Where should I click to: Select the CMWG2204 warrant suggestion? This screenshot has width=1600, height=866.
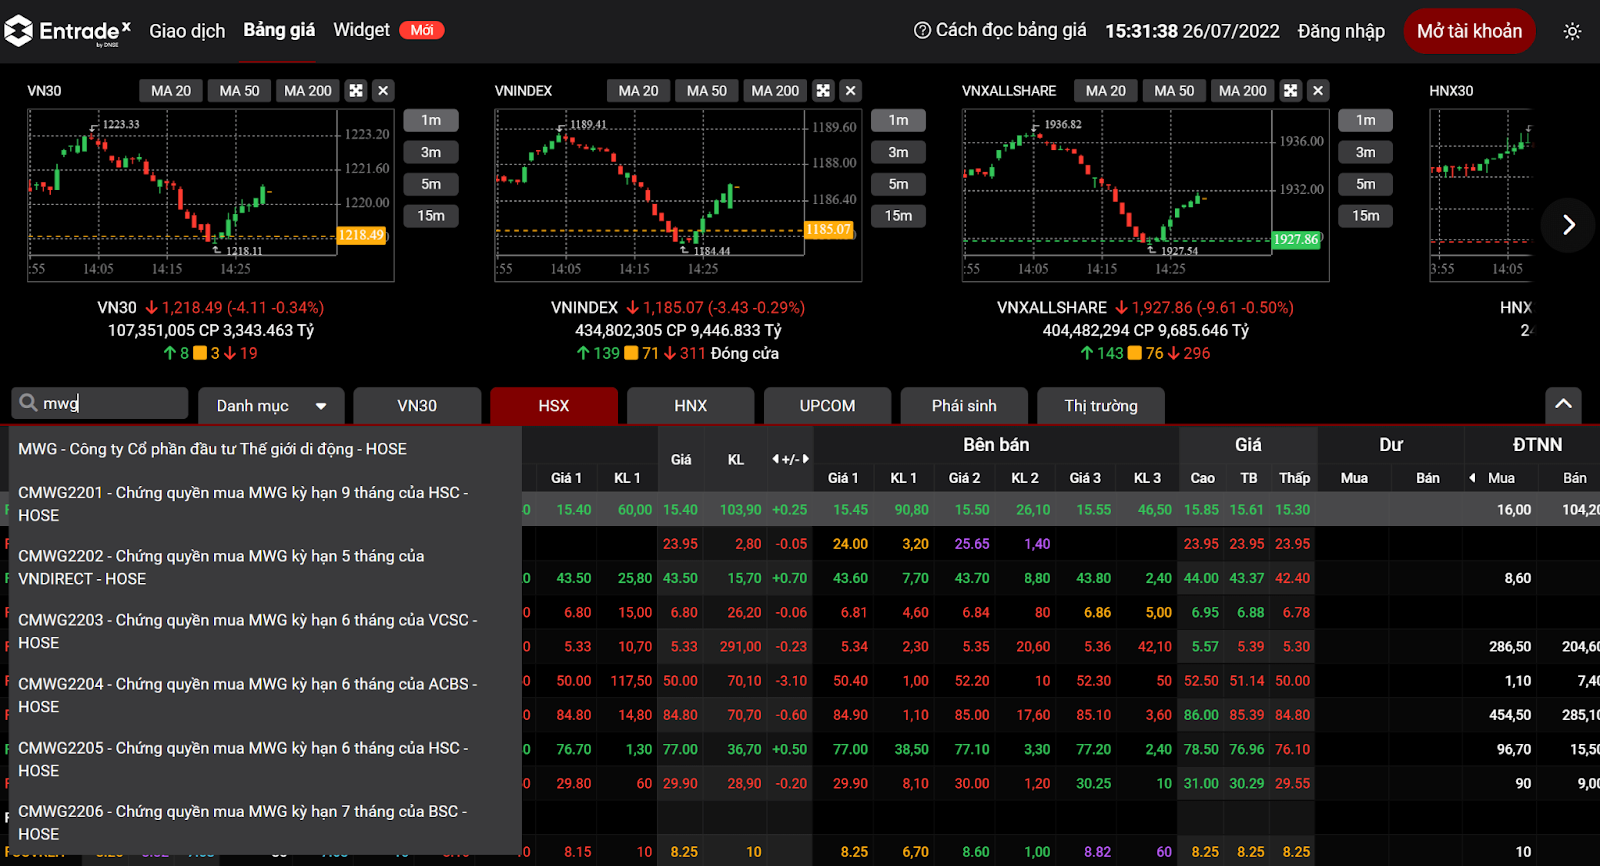click(x=265, y=696)
